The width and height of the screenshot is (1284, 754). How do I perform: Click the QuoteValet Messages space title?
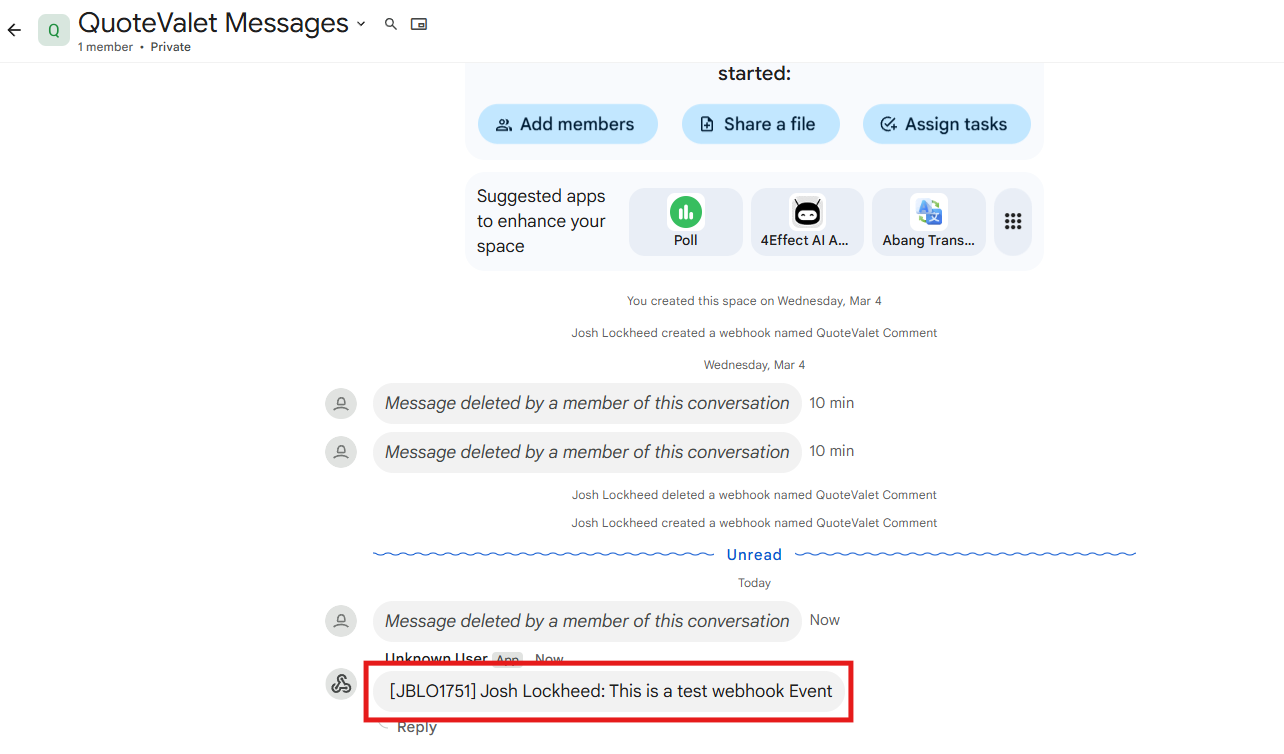(213, 23)
